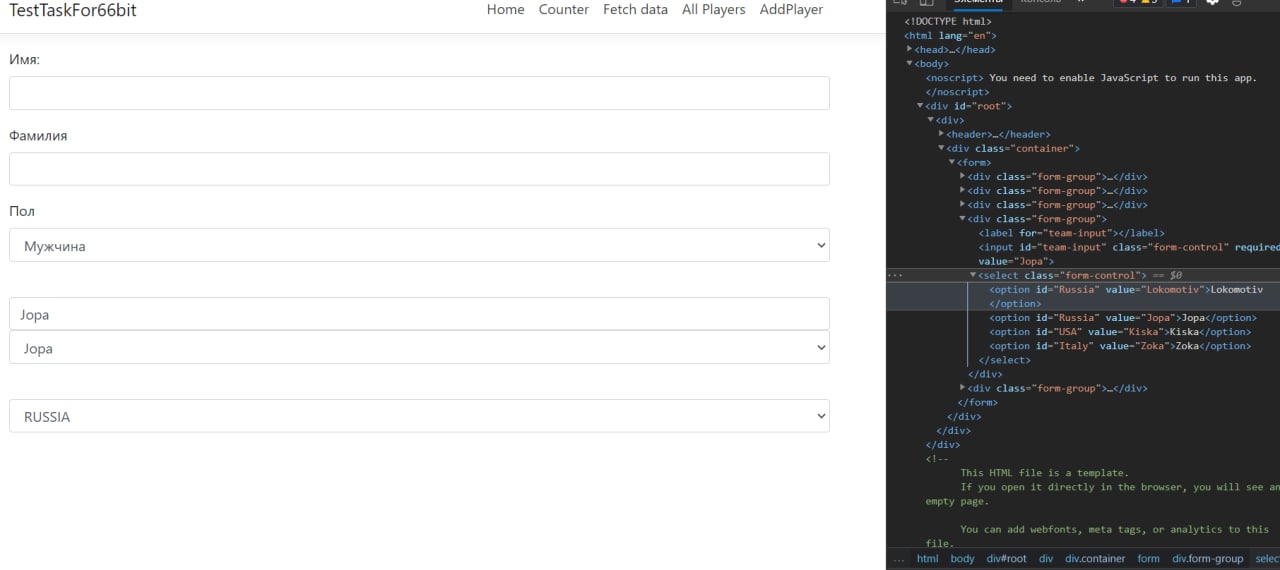Click the AddPlayer navigation link

coord(791,10)
